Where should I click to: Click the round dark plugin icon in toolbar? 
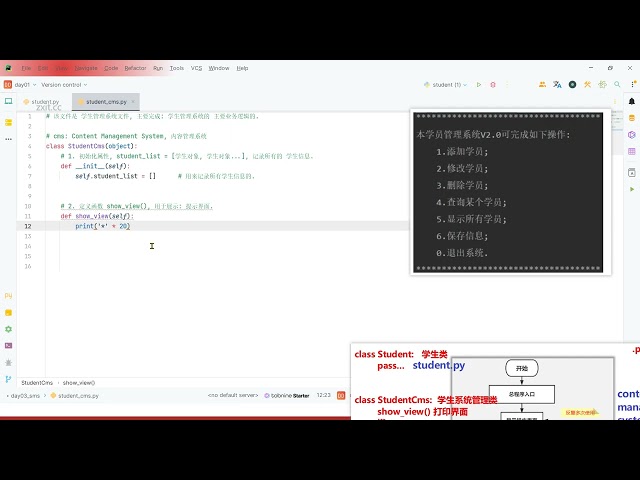pos(572,84)
